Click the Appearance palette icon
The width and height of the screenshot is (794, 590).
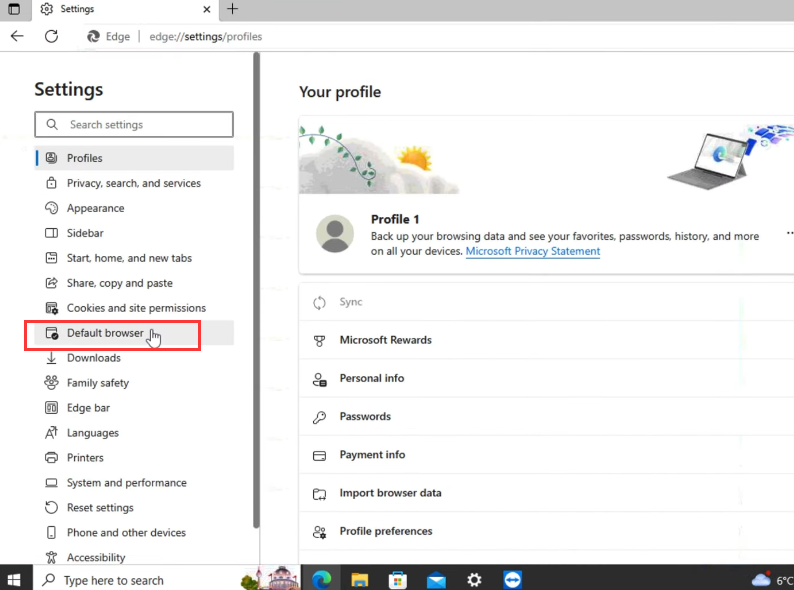click(x=51, y=208)
